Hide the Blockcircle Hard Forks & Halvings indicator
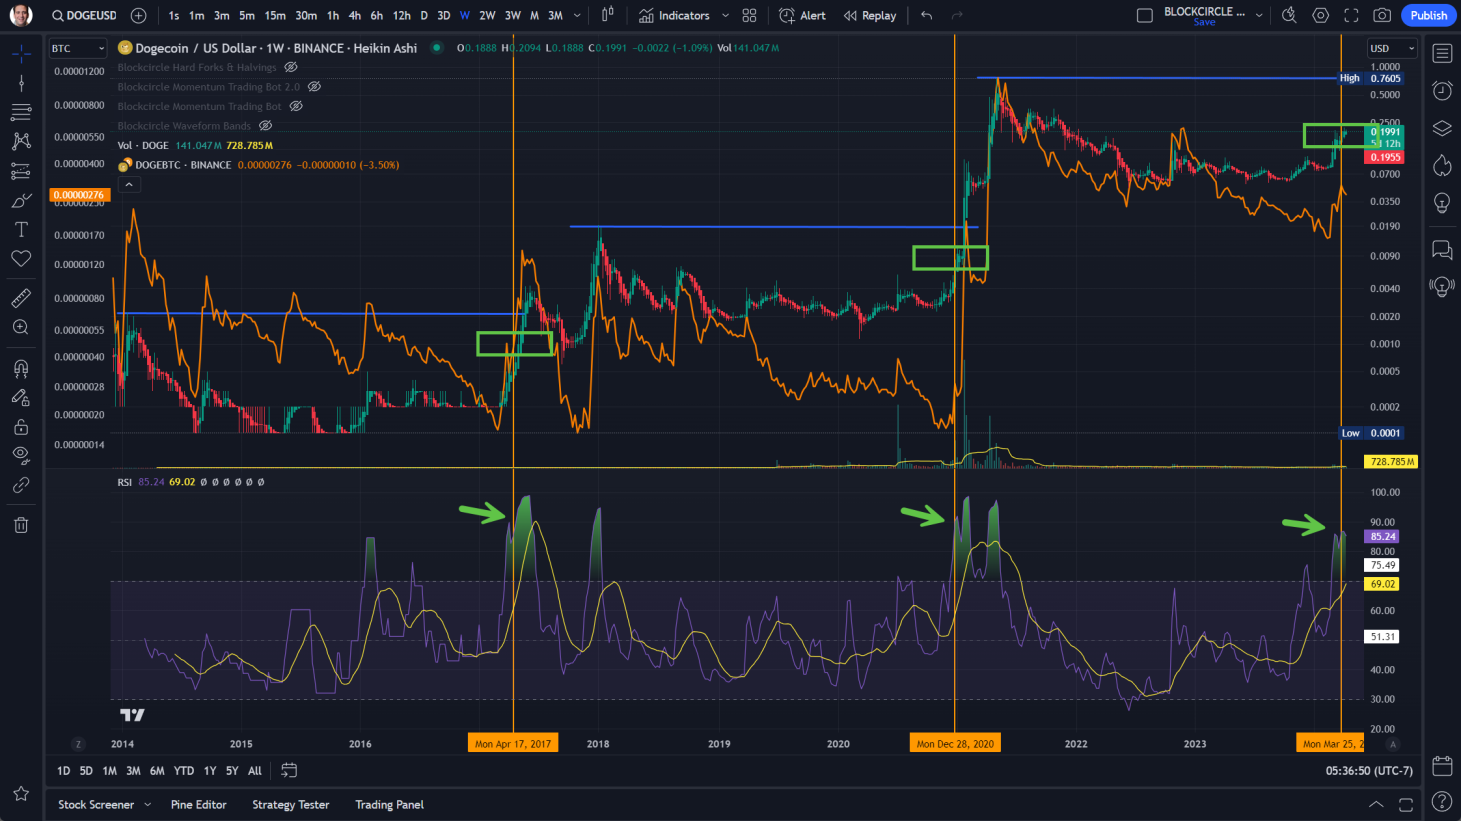The height and width of the screenshot is (821, 1461). 290,67
